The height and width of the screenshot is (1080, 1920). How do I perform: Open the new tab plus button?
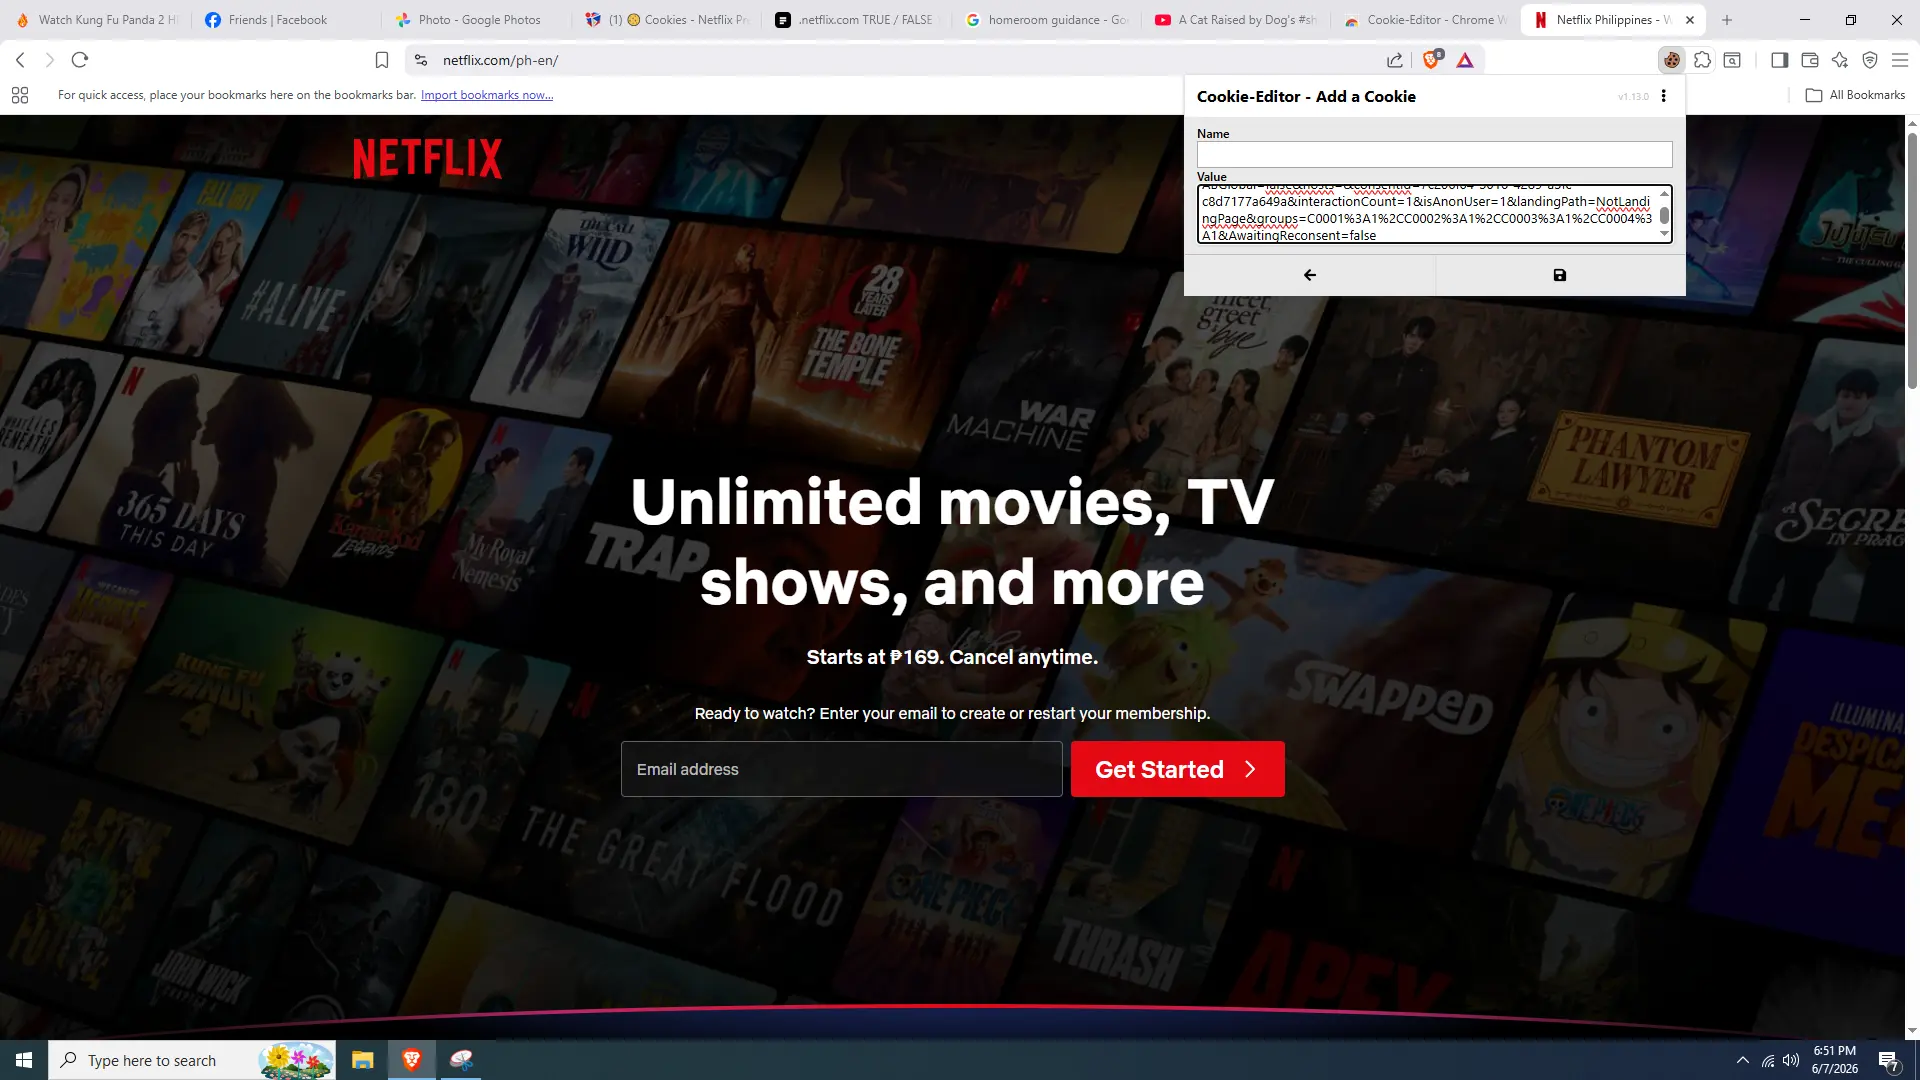1726,20
